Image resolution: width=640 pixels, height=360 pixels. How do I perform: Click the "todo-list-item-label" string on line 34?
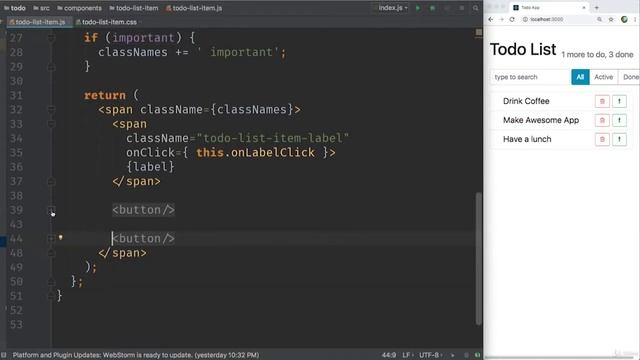tap(273, 138)
